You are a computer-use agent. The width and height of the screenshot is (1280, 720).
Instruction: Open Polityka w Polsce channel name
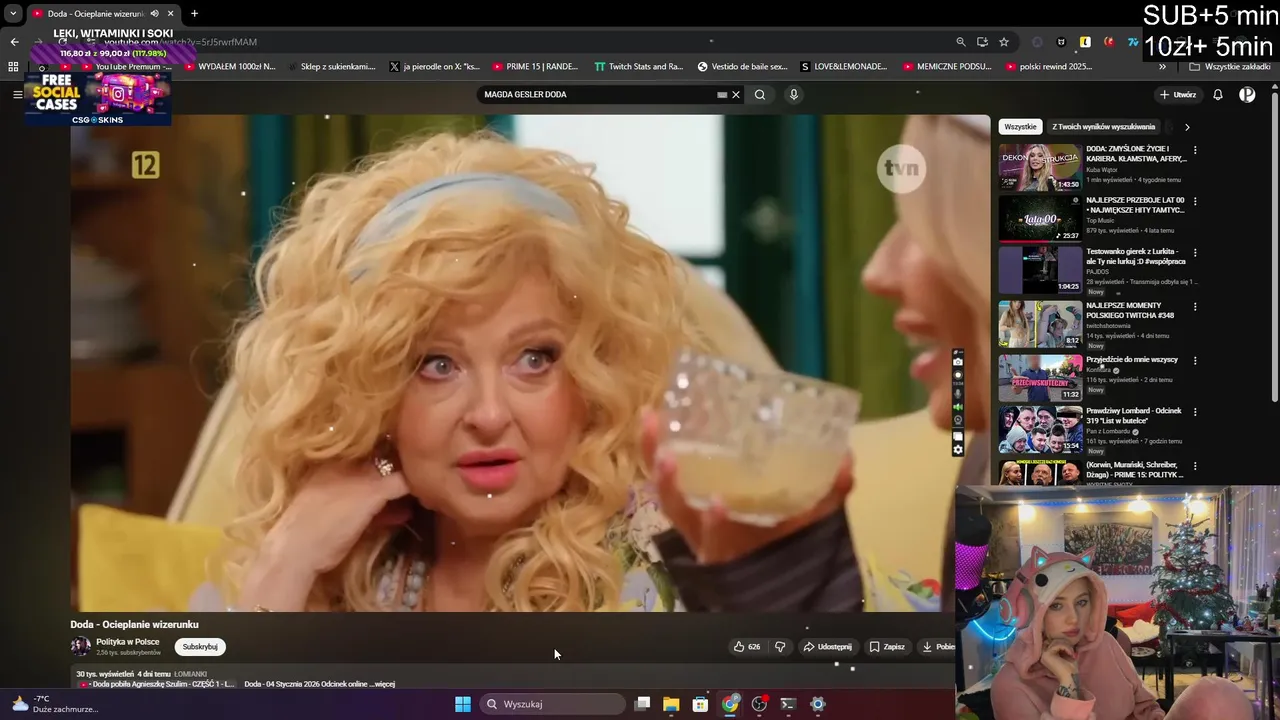(127, 642)
